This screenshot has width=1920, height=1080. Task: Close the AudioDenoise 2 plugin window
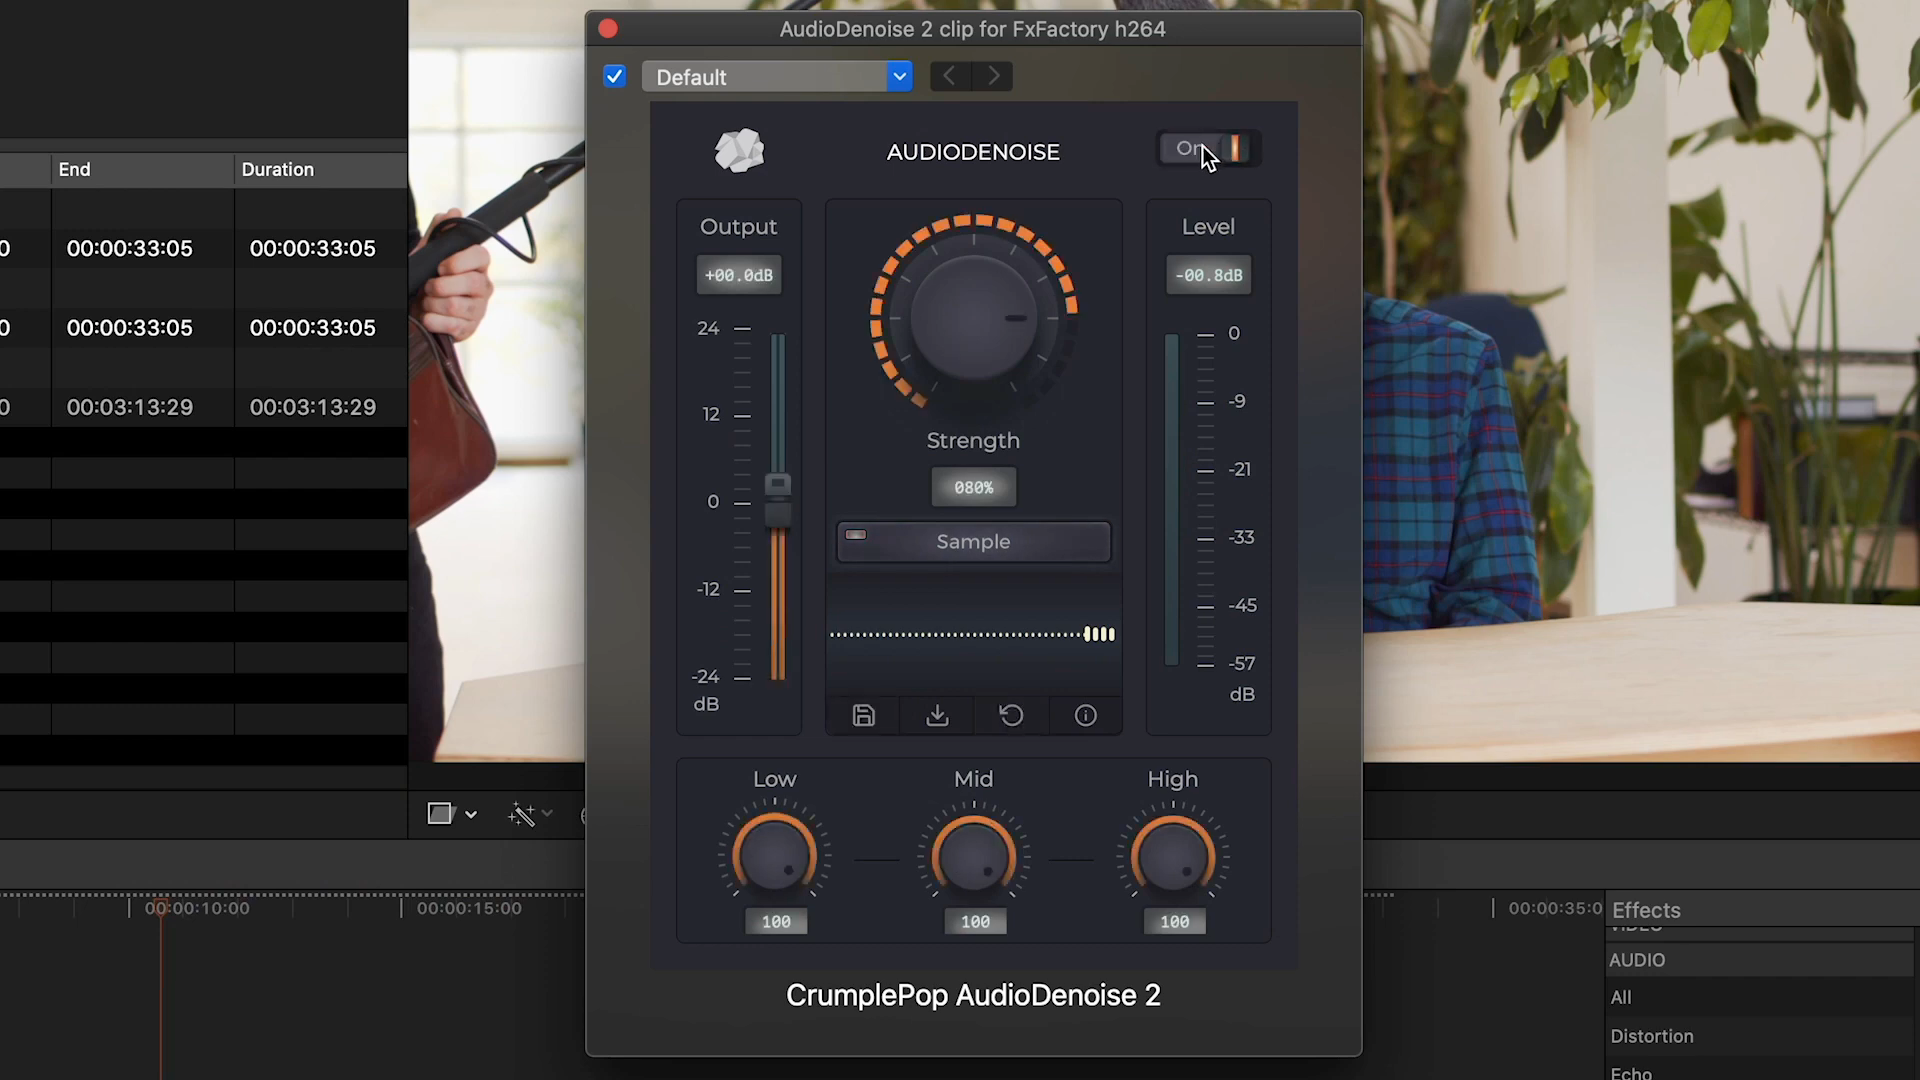click(x=608, y=29)
